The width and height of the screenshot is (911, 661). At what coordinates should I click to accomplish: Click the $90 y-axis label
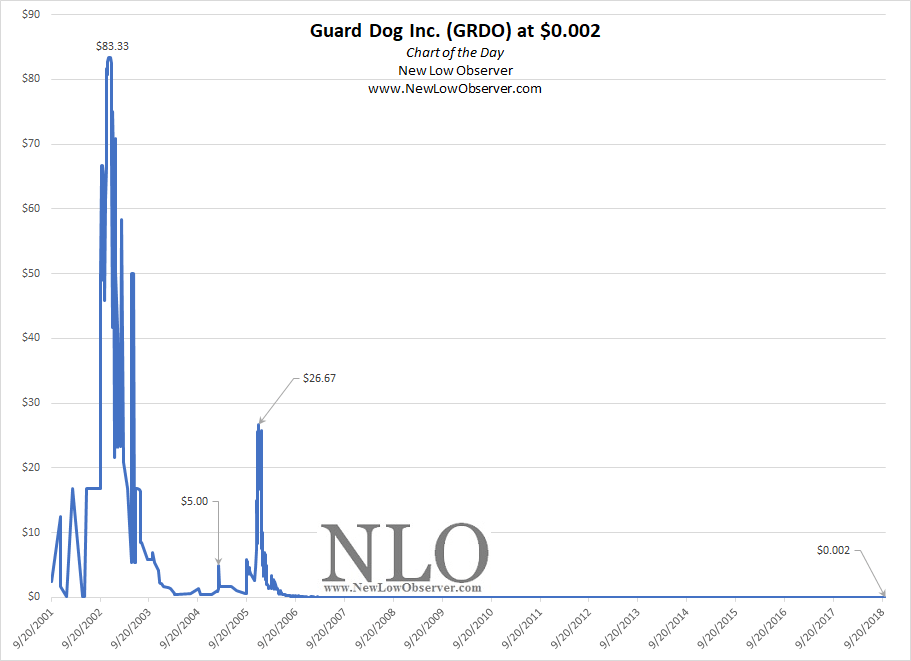pyautogui.click(x=31, y=14)
